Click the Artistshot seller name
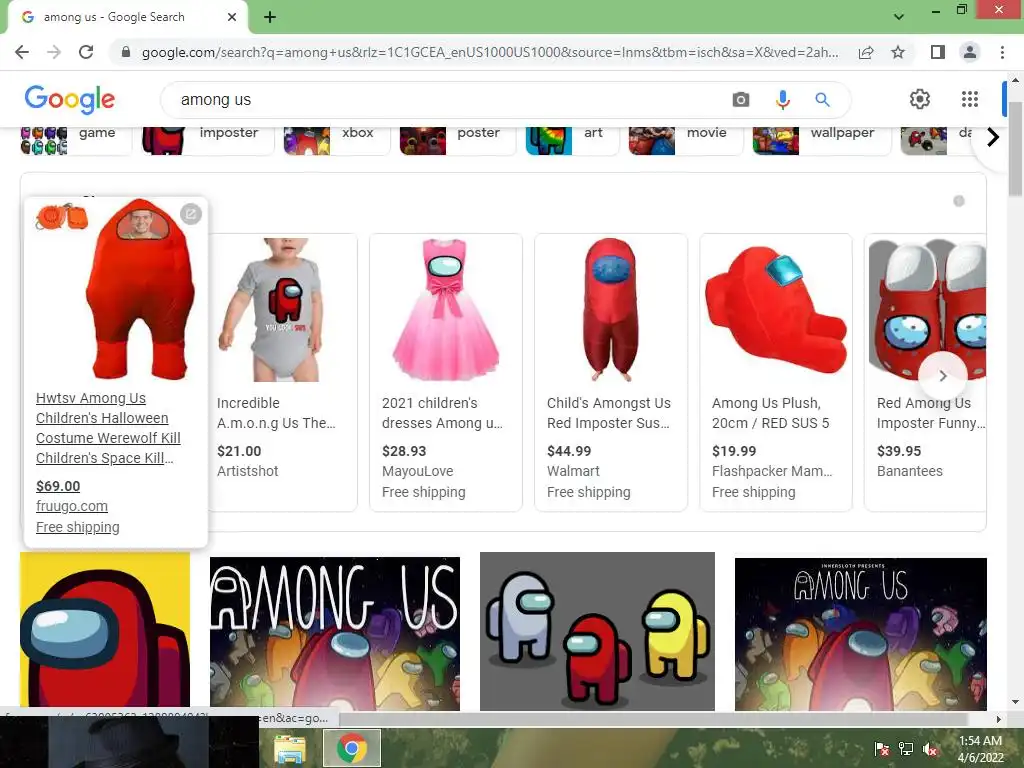This screenshot has height=768, width=1024. point(248,472)
